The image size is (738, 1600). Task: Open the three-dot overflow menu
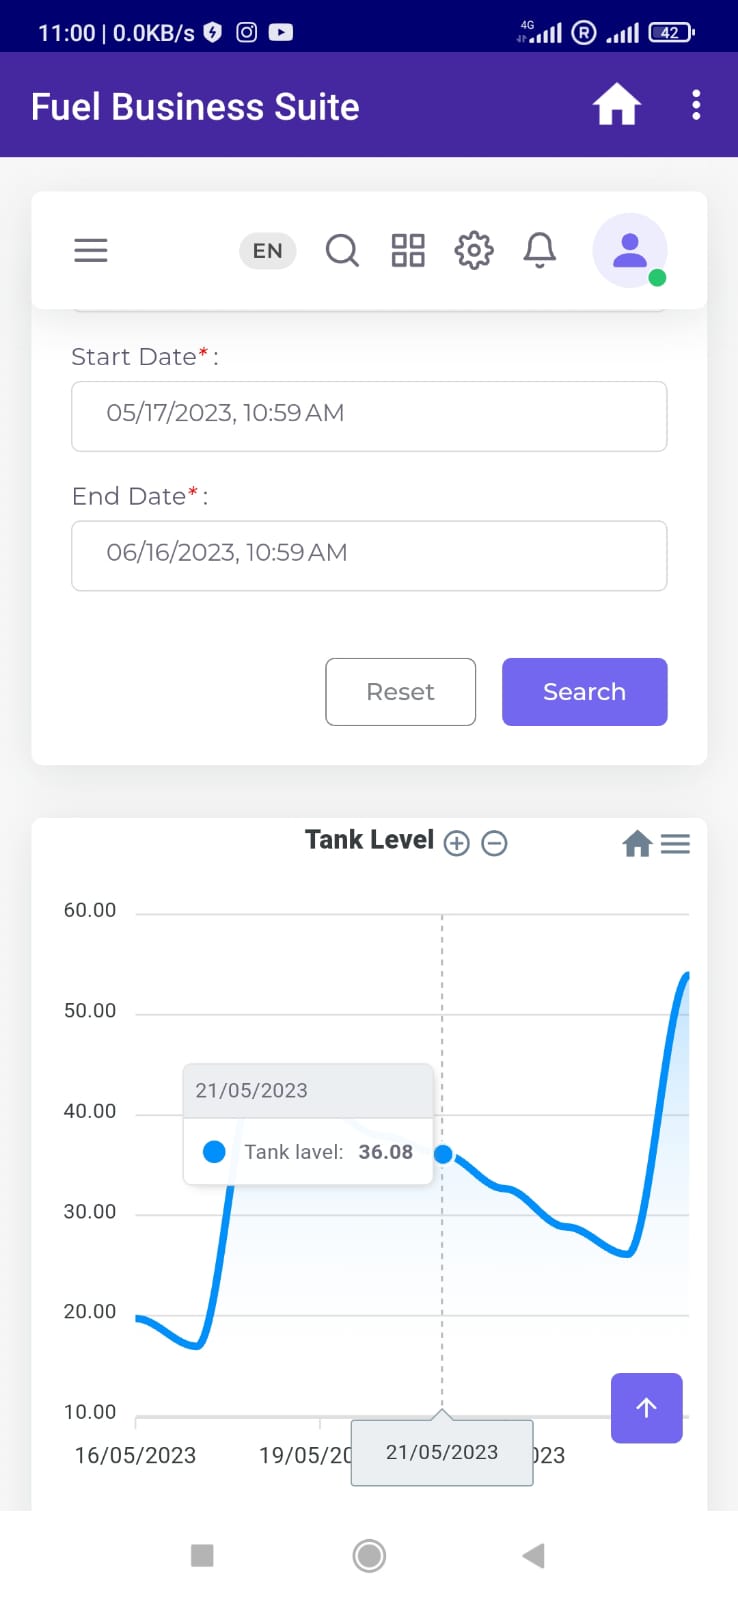(696, 105)
